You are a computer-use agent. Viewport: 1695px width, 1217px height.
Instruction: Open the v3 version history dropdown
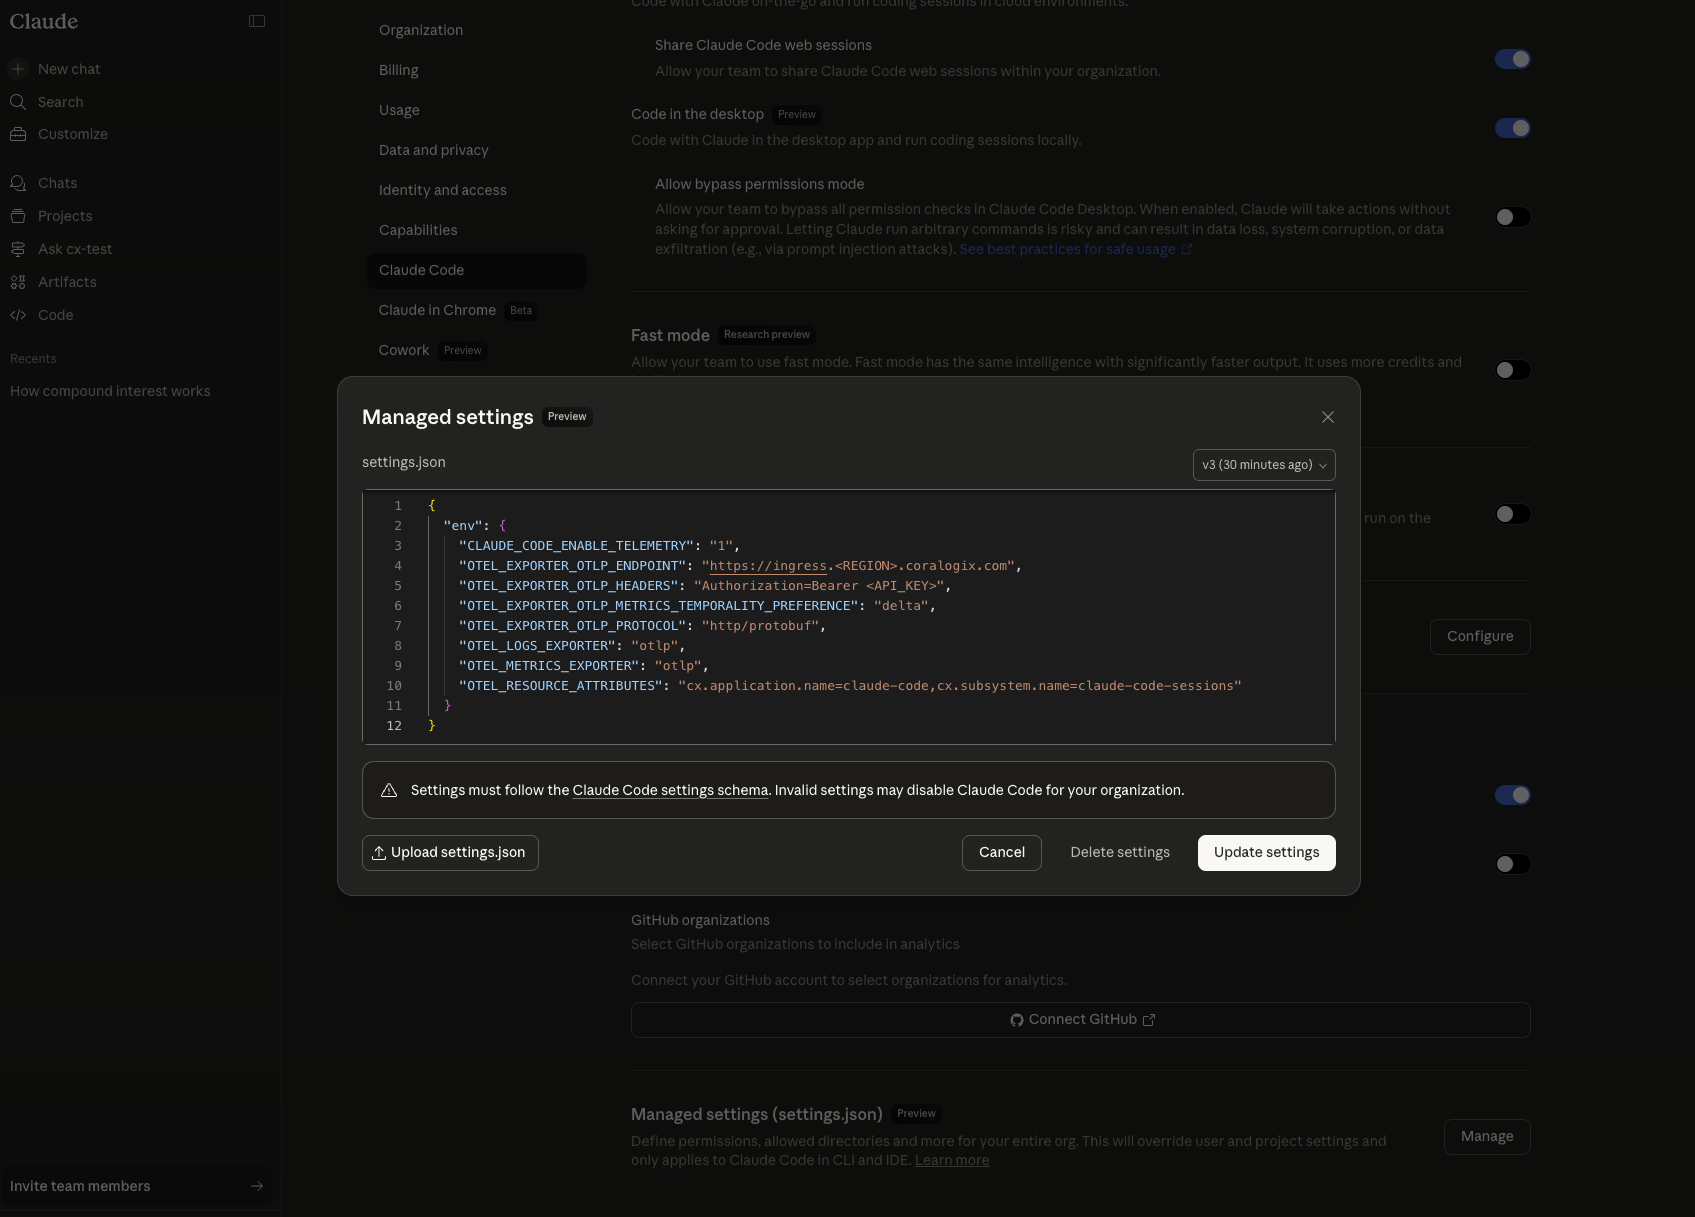click(1263, 465)
